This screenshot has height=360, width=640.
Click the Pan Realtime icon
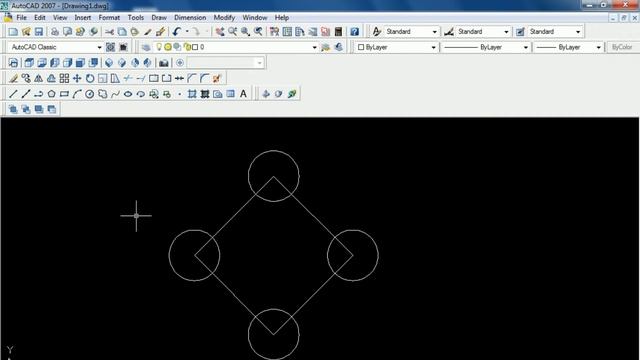click(220, 32)
